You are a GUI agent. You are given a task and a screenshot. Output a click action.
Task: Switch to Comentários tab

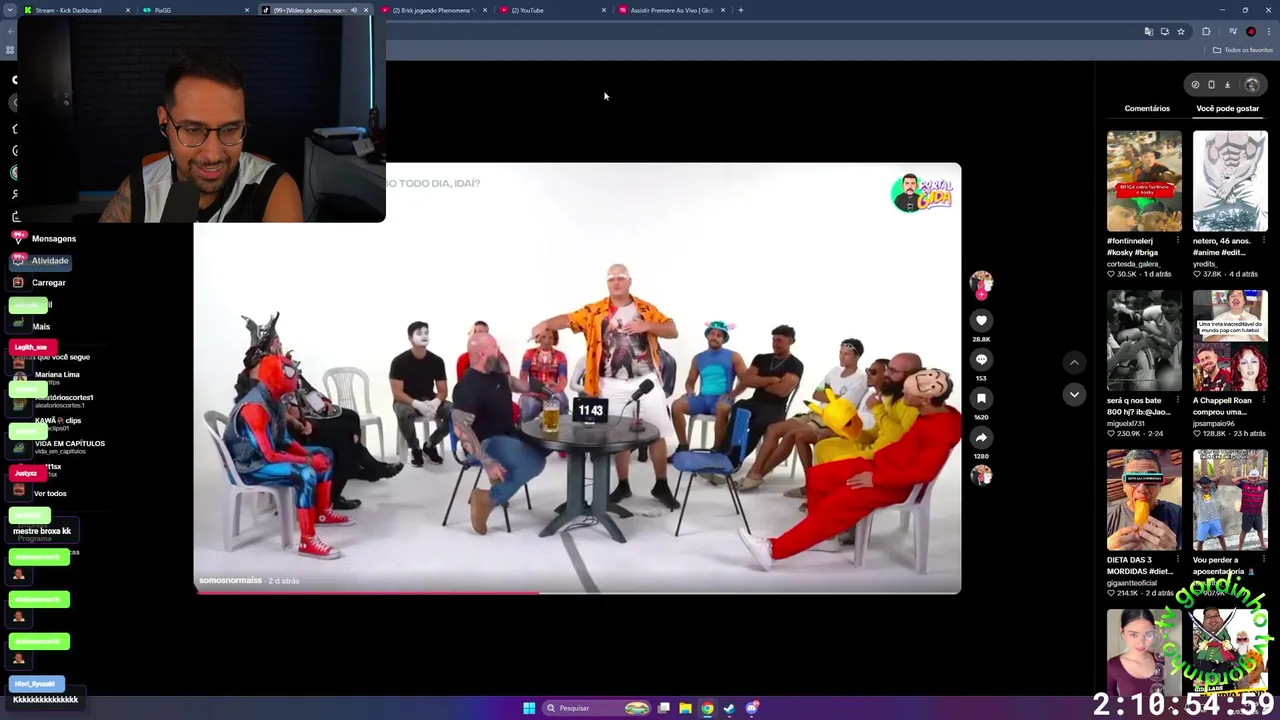[x=1147, y=108]
